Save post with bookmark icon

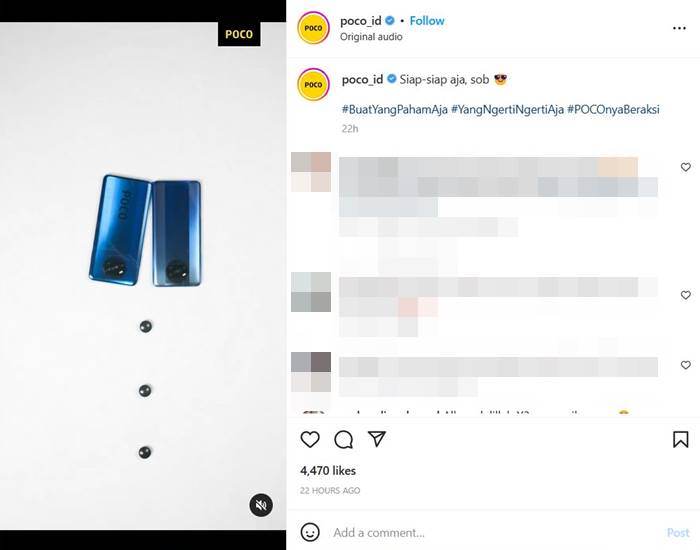coord(680,440)
